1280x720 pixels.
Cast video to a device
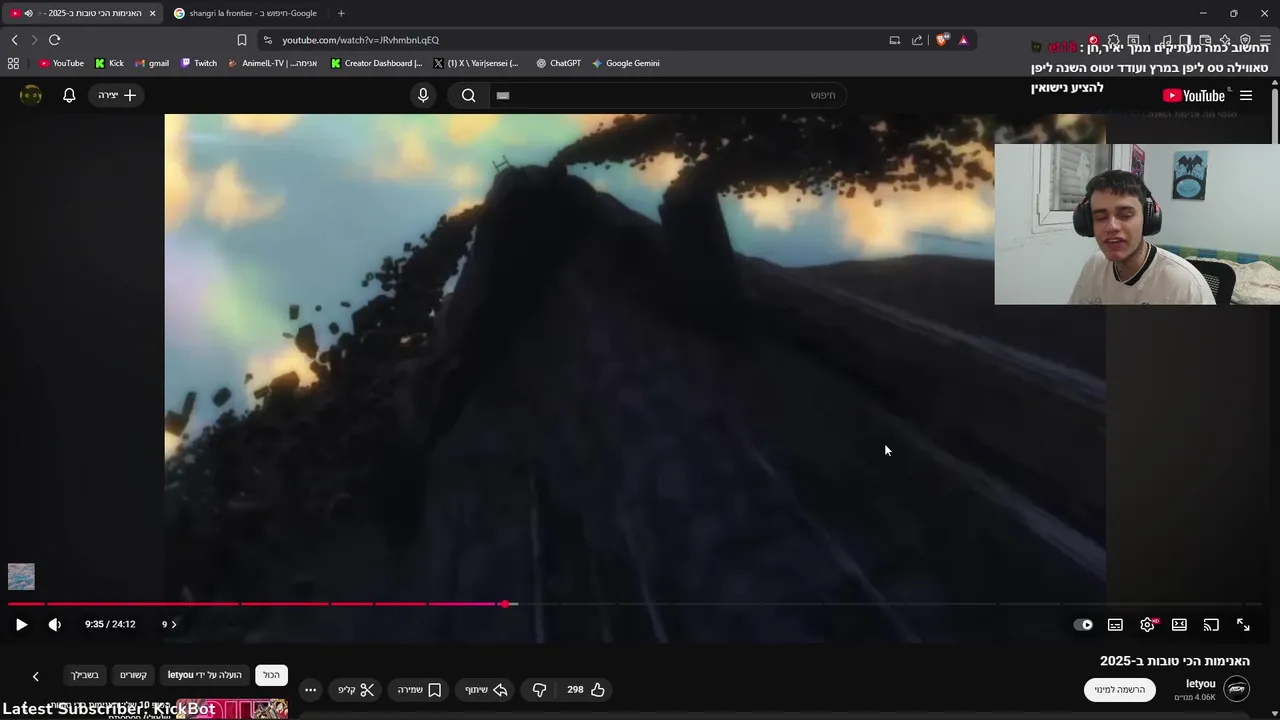coord(1211,624)
